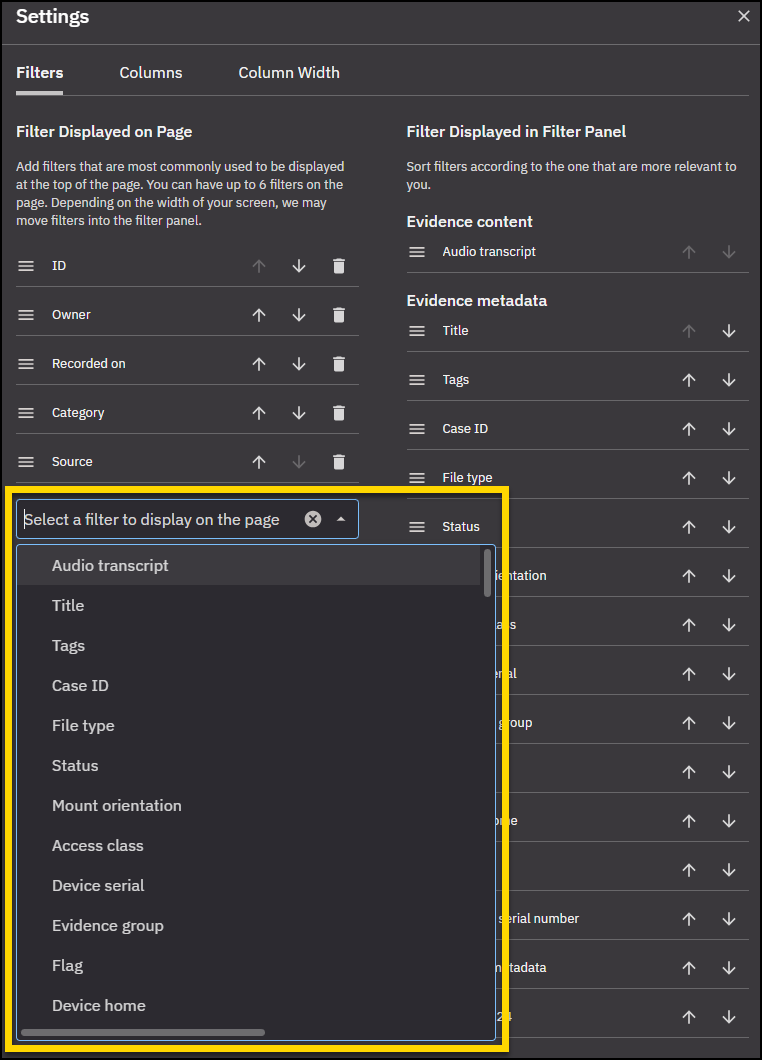This screenshot has height=1060, width=762.
Task: Click the horizontal scrollbar below the dropdown list
Action: click(x=142, y=1032)
